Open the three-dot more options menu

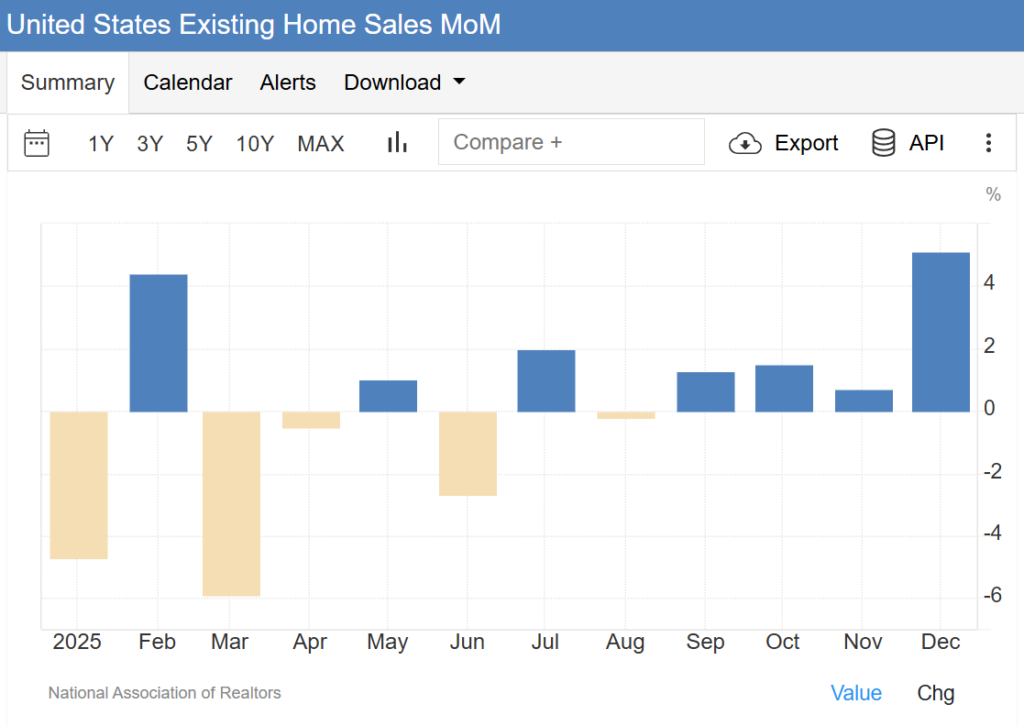point(988,143)
